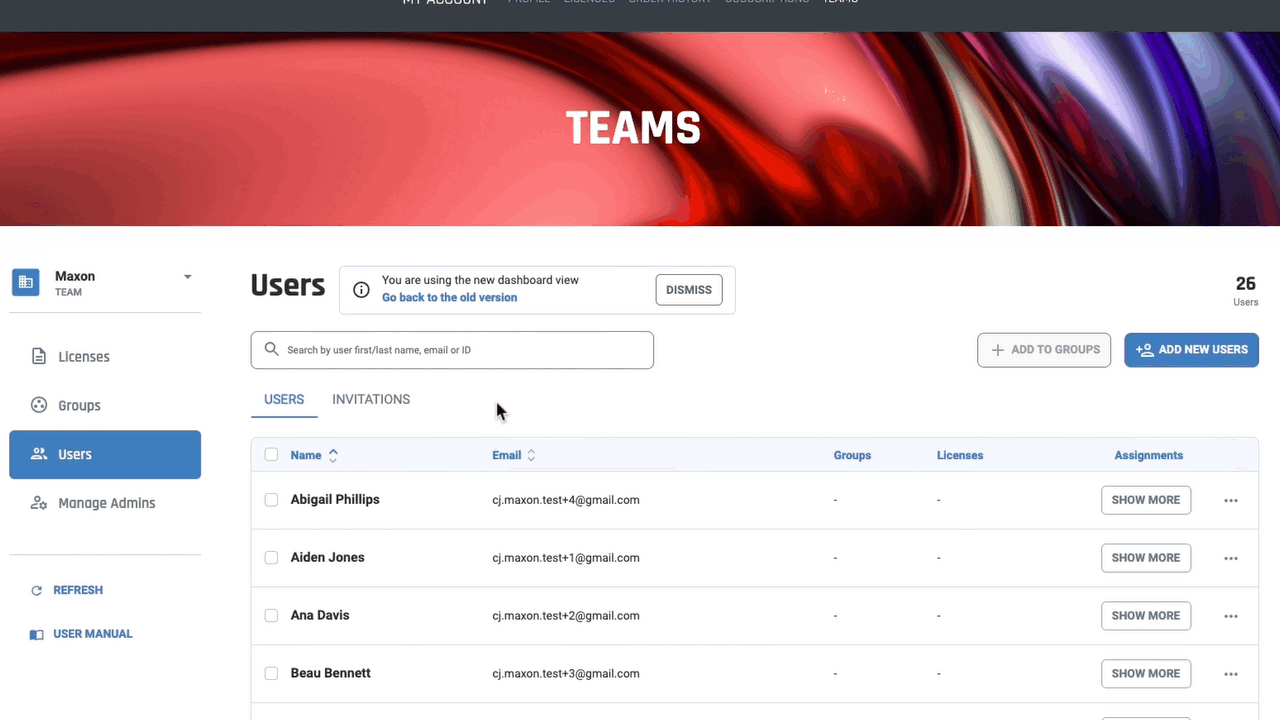1280x720 pixels.
Task: Click the Maxon team building icon
Action: [25, 283]
